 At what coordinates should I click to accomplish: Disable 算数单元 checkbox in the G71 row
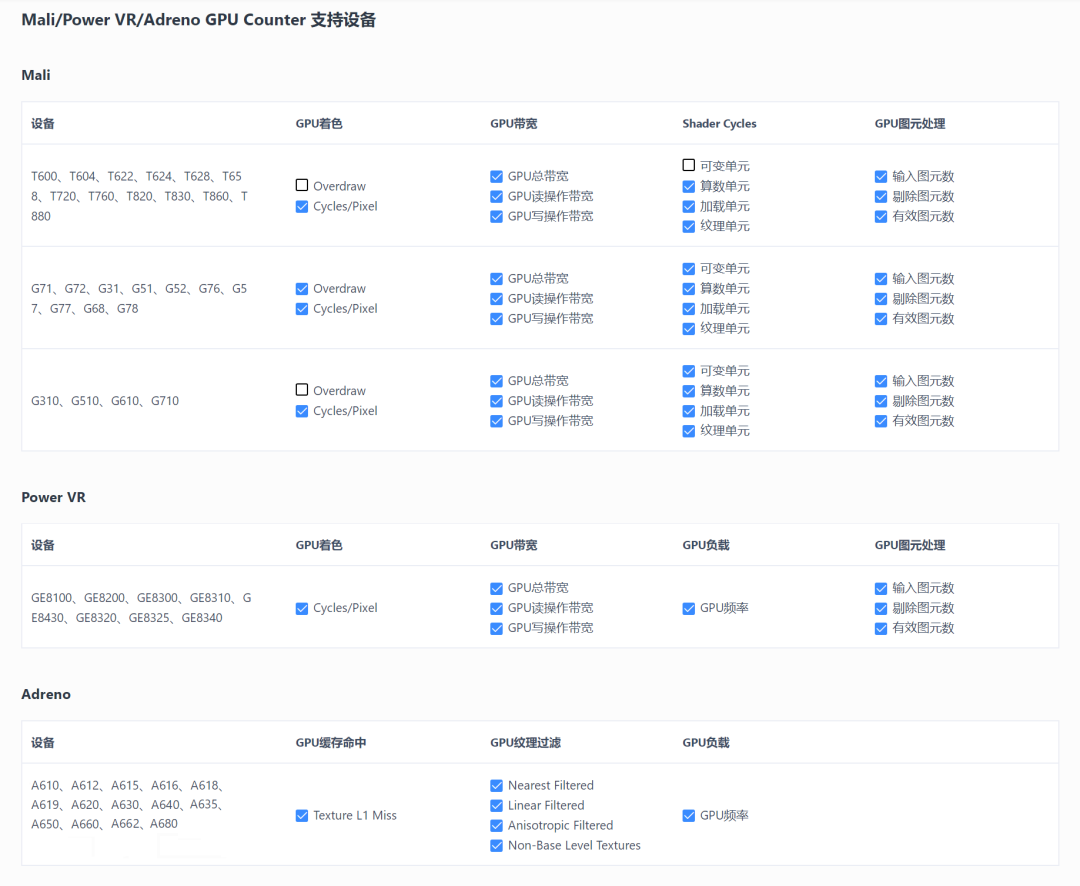pyautogui.click(x=688, y=288)
